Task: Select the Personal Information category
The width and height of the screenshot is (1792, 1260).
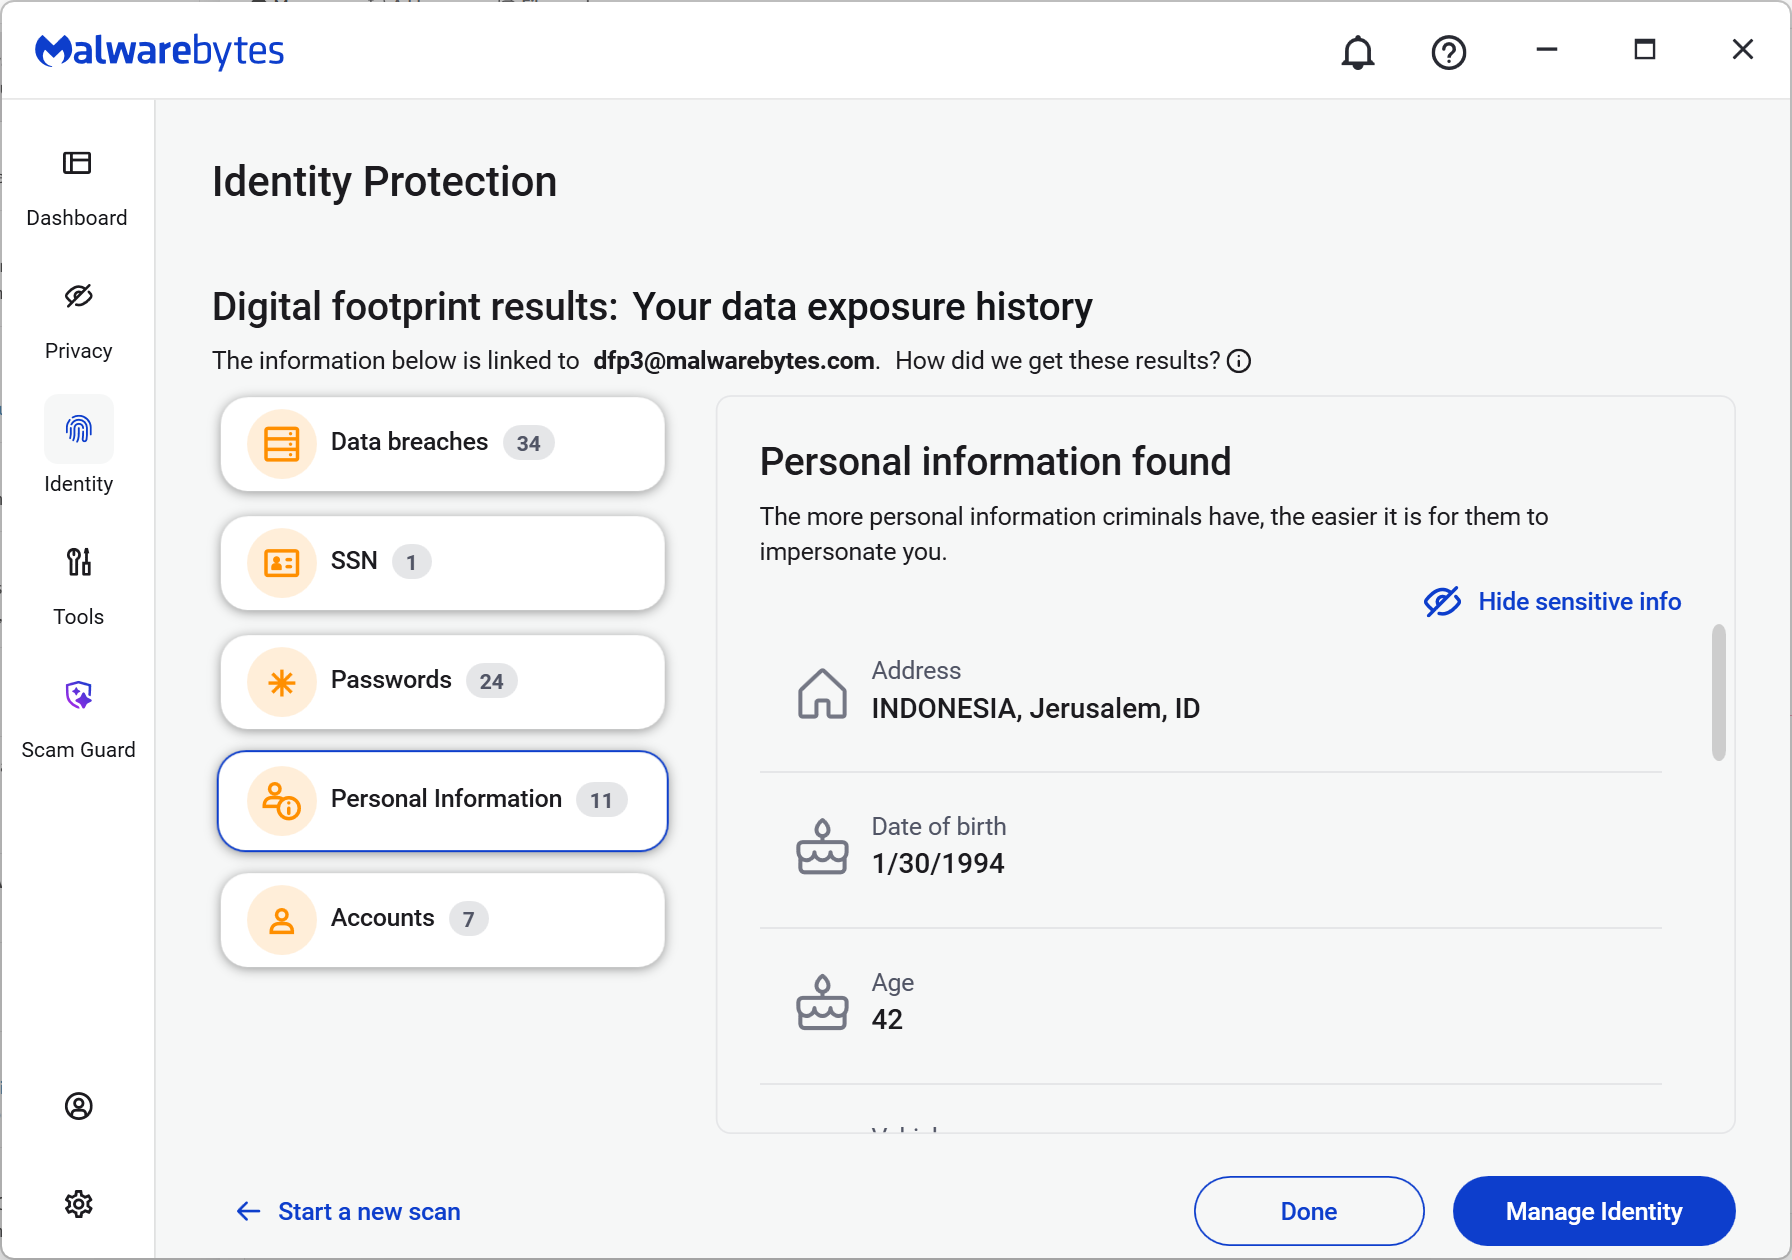Action: click(x=443, y=801)
